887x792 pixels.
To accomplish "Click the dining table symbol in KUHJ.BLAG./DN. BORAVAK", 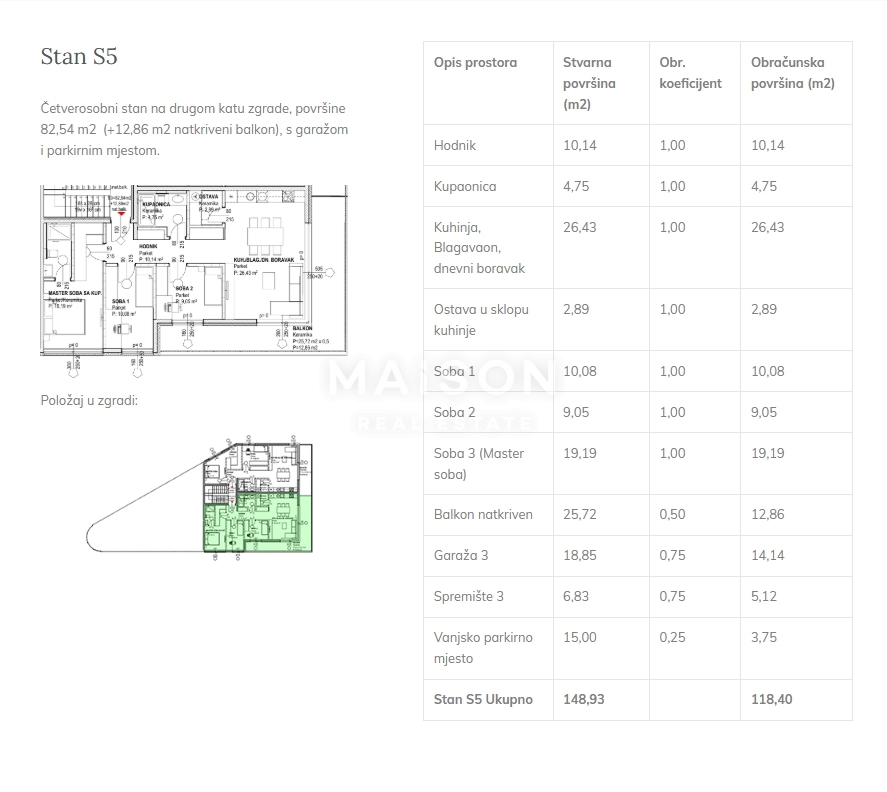I will [263, 235].
